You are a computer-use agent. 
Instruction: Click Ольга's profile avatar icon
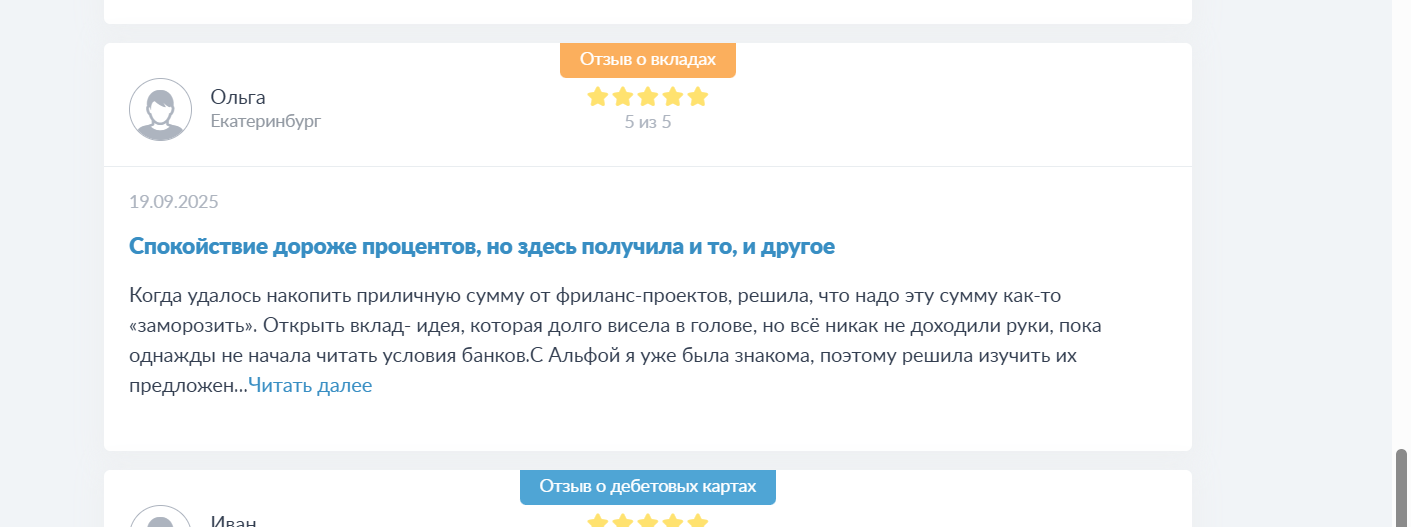pyautogui.click(x=160, y=109)
